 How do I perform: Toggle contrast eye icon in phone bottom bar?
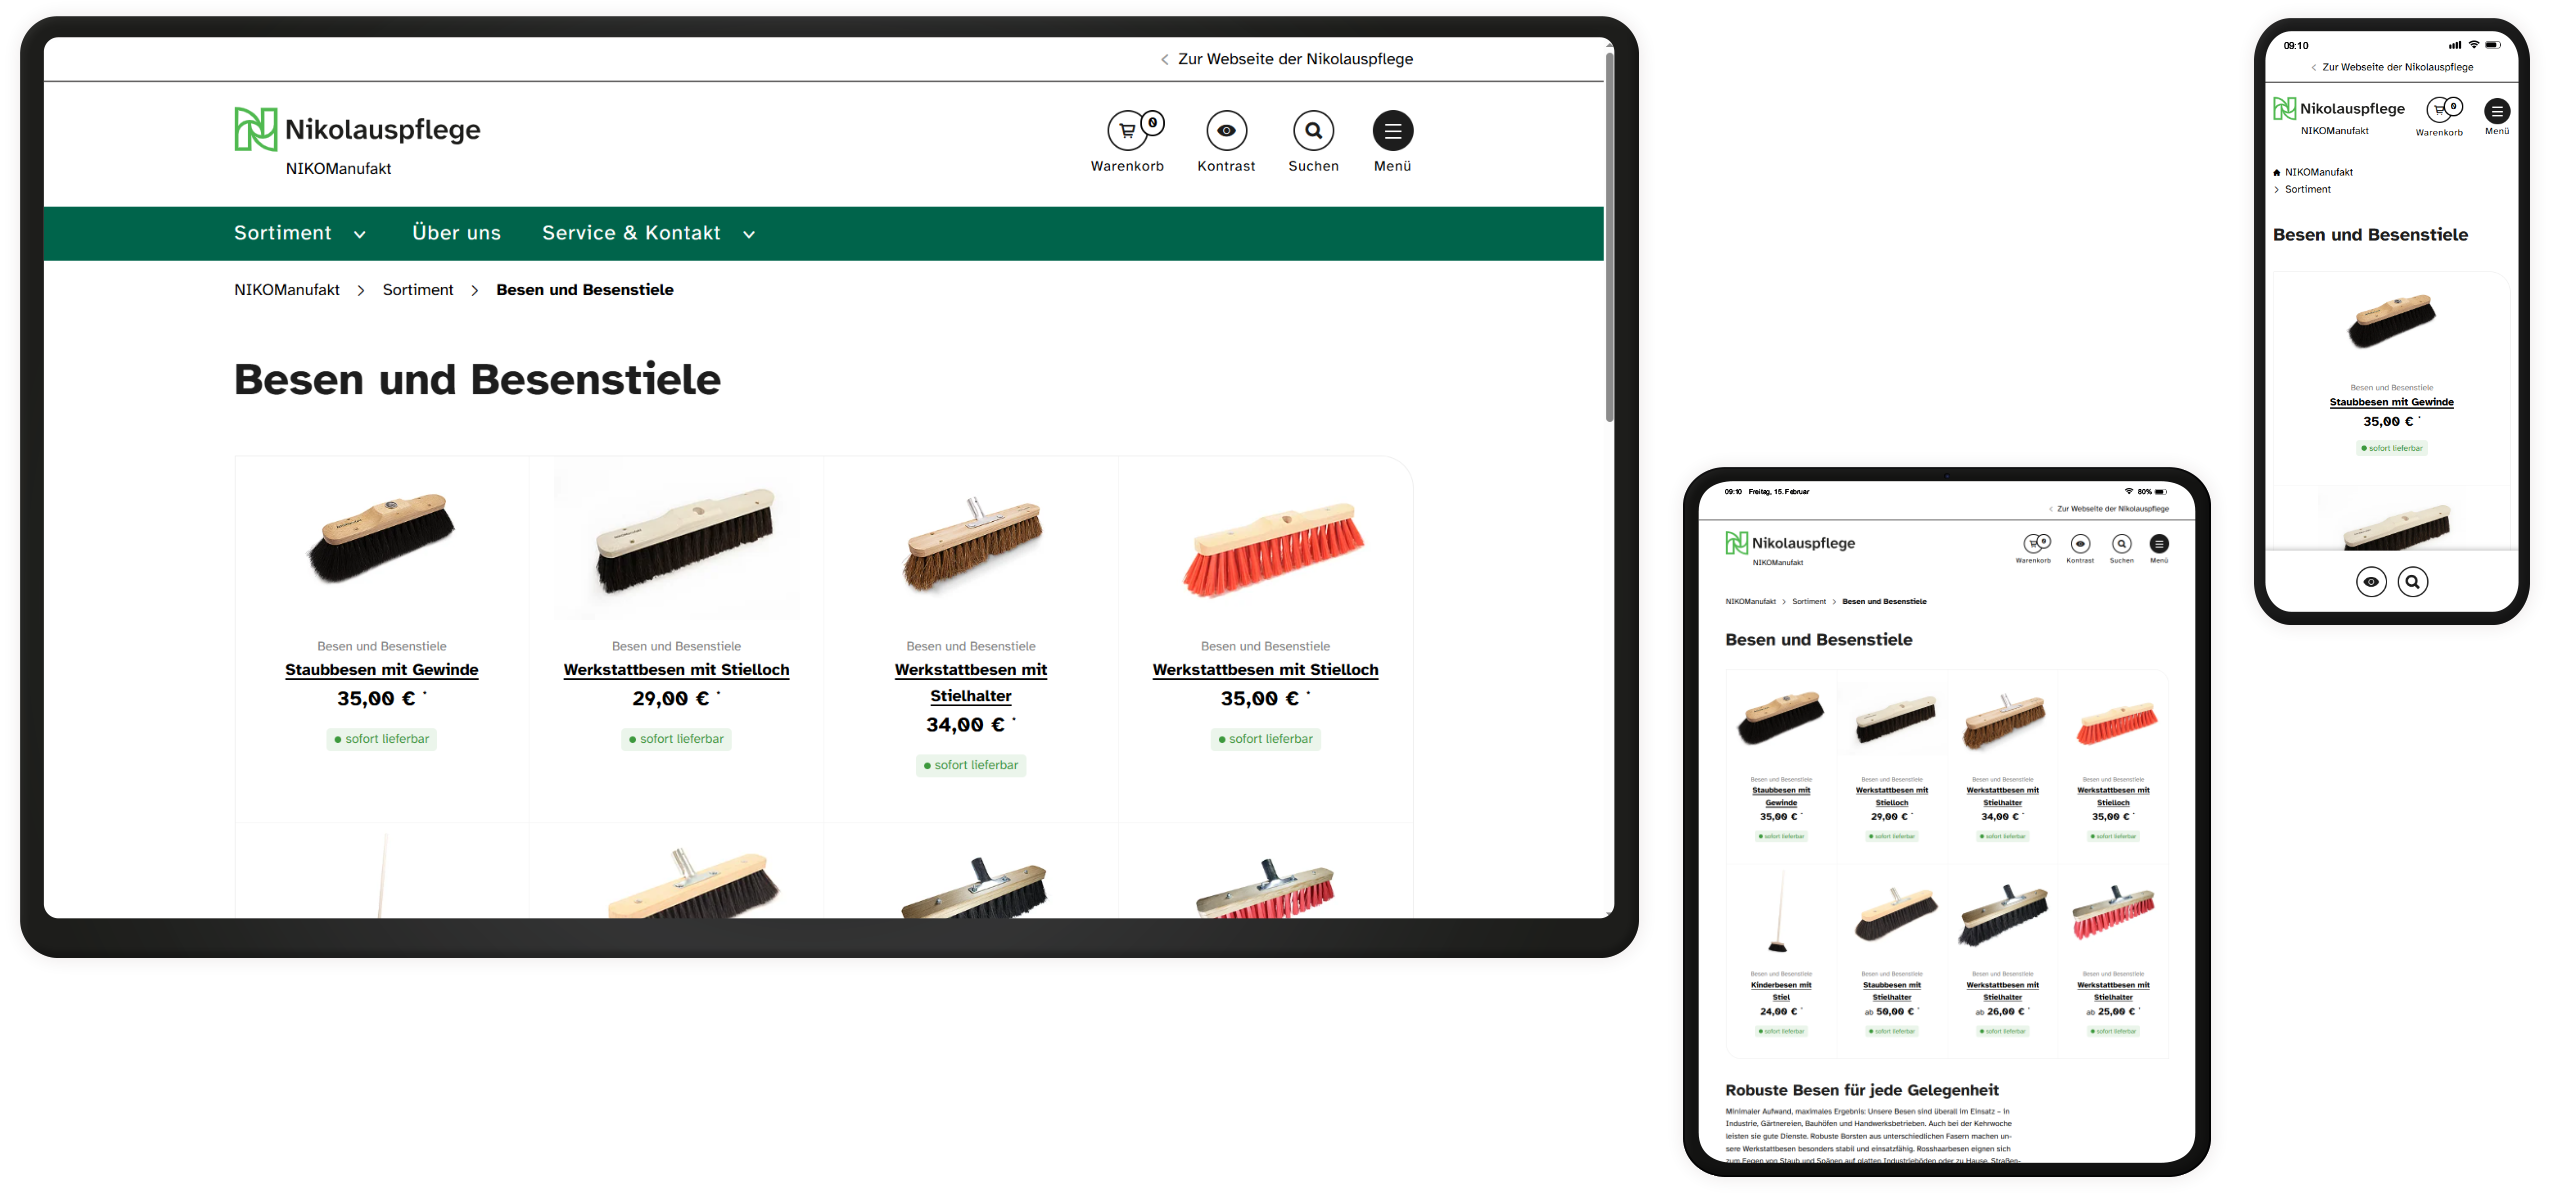coord(2371,582)
